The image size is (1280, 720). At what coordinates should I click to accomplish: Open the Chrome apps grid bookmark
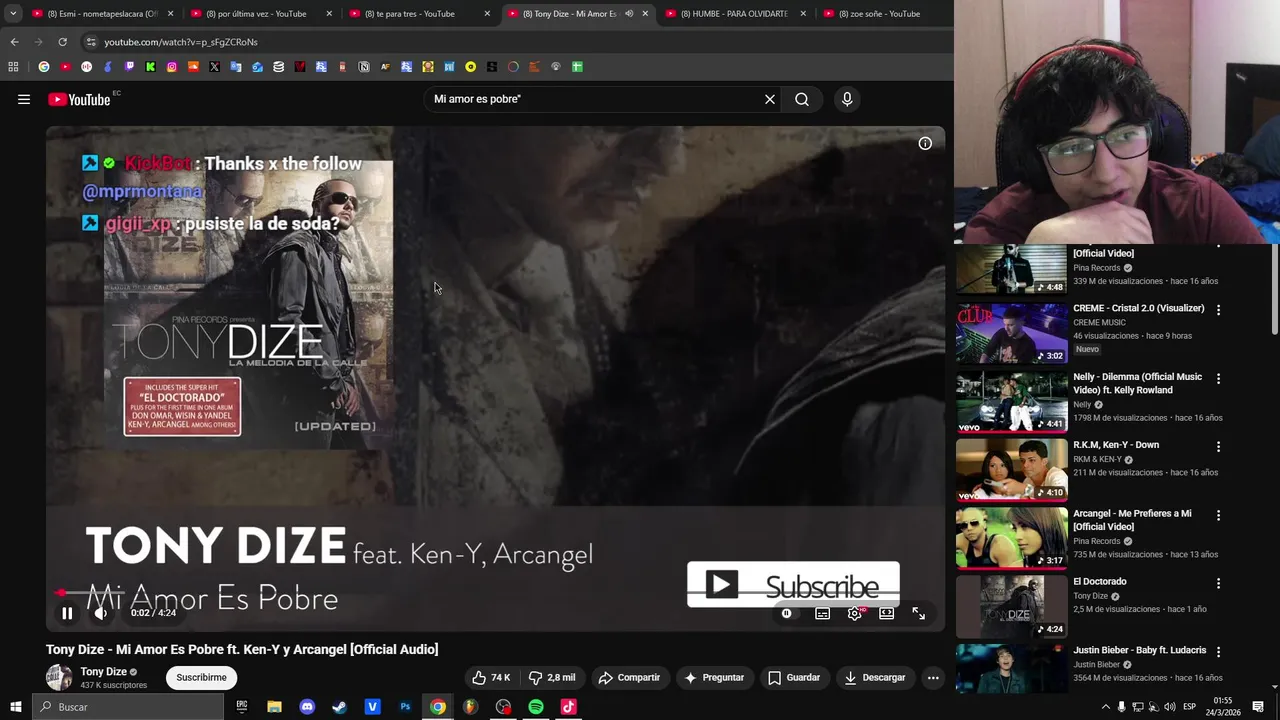pos(13,67)
